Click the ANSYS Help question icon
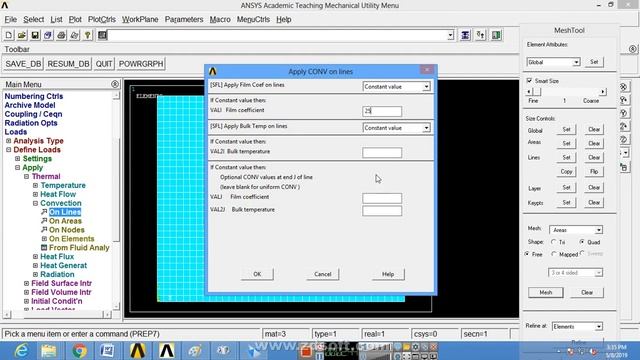Viewport: 640px width, 360px height. pos(87,35)
